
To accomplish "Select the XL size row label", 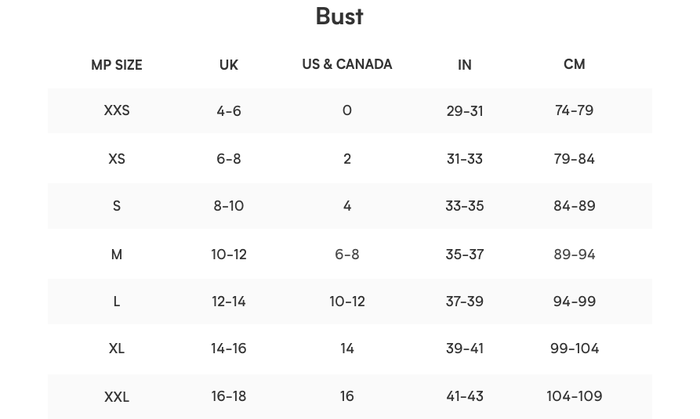I will click(116, 349).
